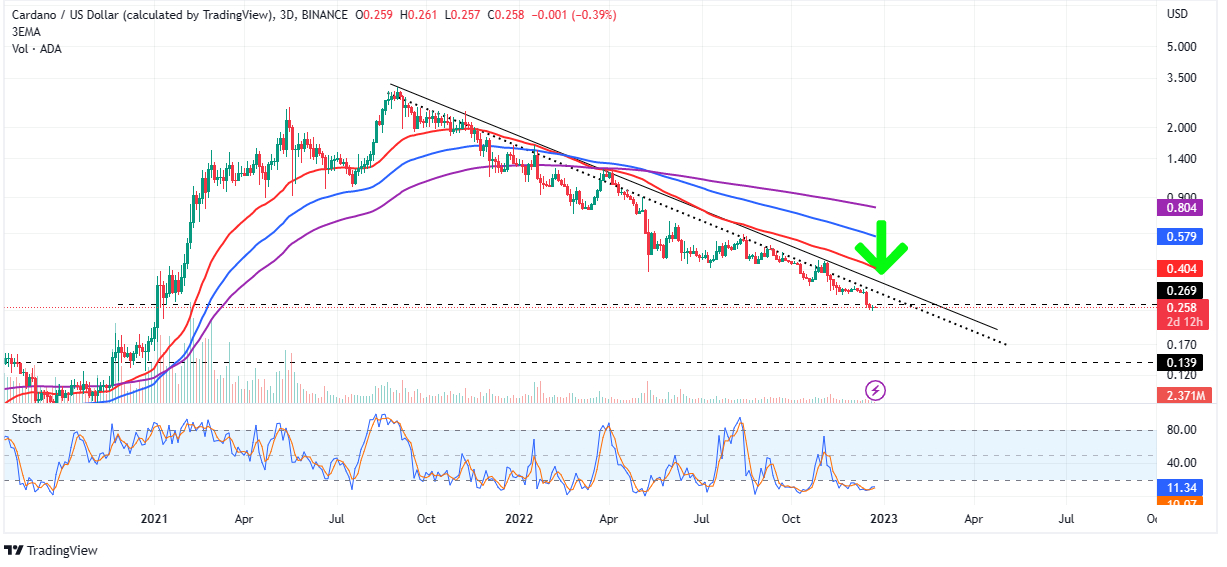The width and height of the screenshot is (1227, 567).
Task: Click the 0.139 horizontal line price label
Action: 1182,362
